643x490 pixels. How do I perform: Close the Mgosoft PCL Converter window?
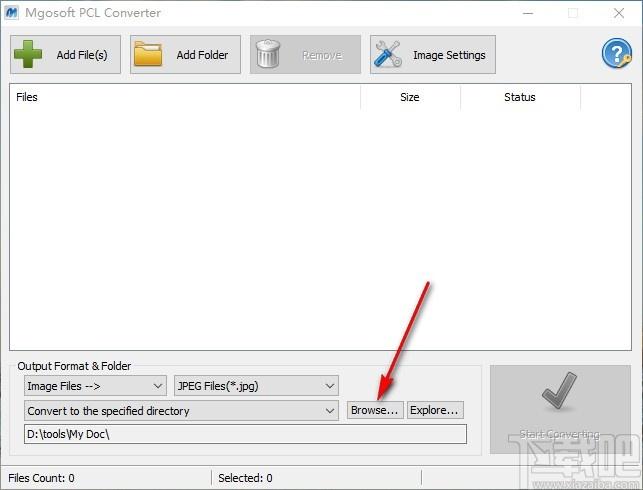(619, 13)
